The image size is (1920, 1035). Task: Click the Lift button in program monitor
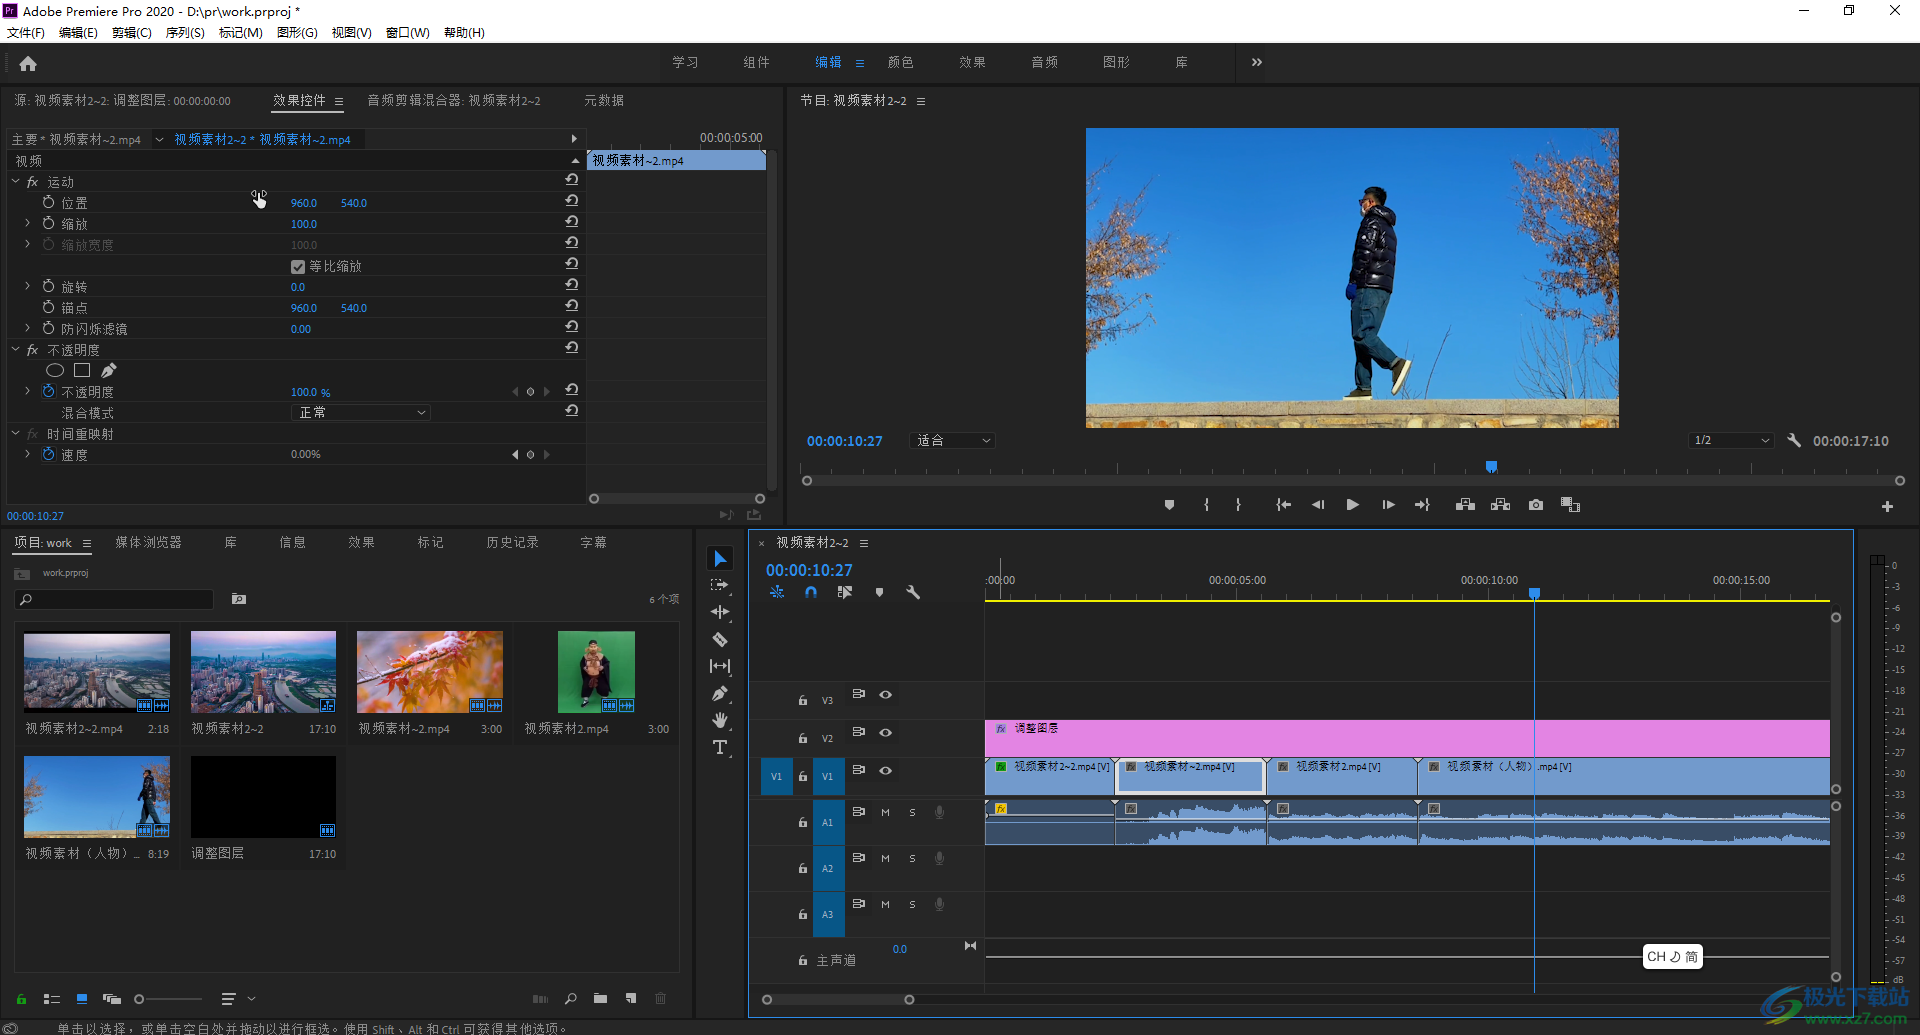(x=1465, y=505)
